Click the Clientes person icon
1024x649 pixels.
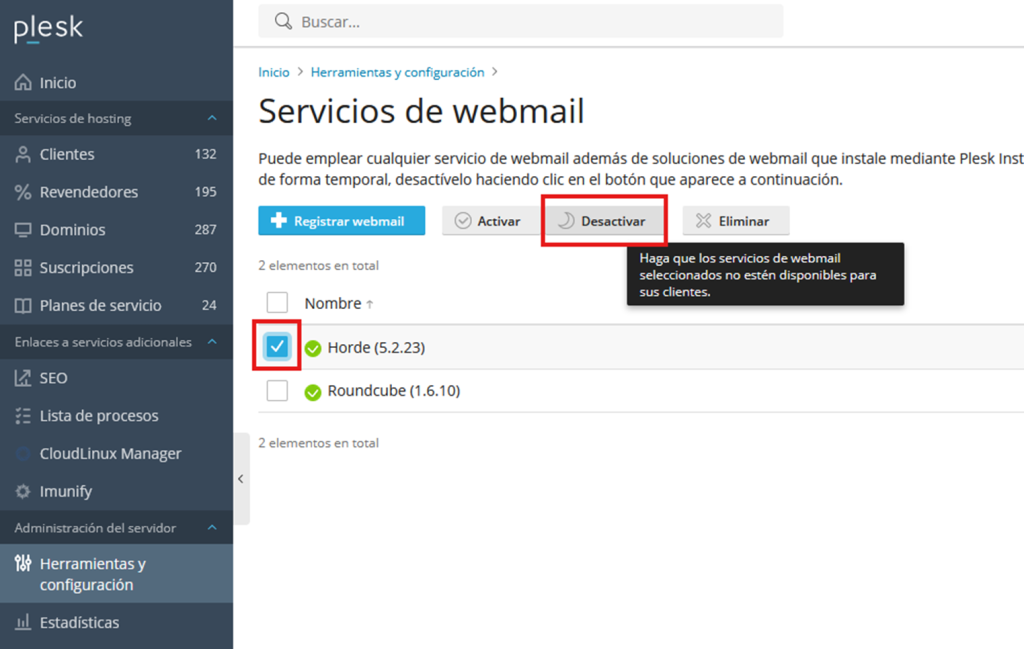coord(23,154)
